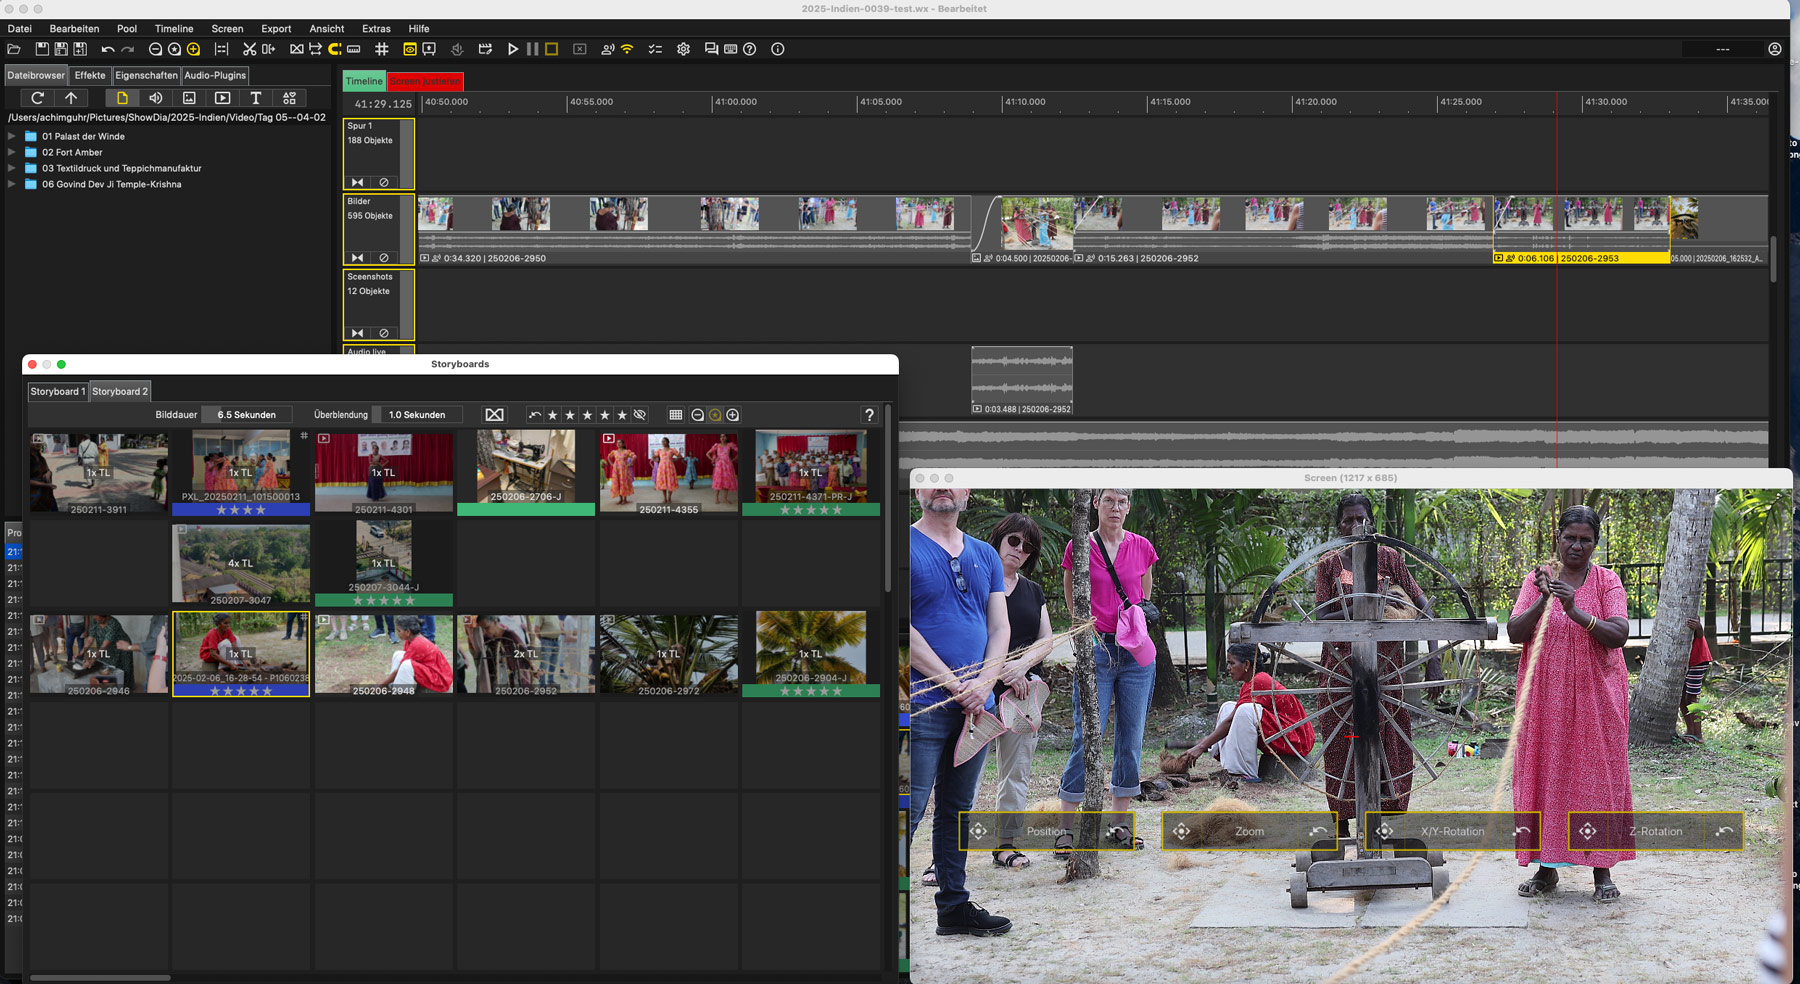Toggle the Sceenshots track disable icon
The width and height of the screenshot is (1800, 984).
tap(384, 333)
